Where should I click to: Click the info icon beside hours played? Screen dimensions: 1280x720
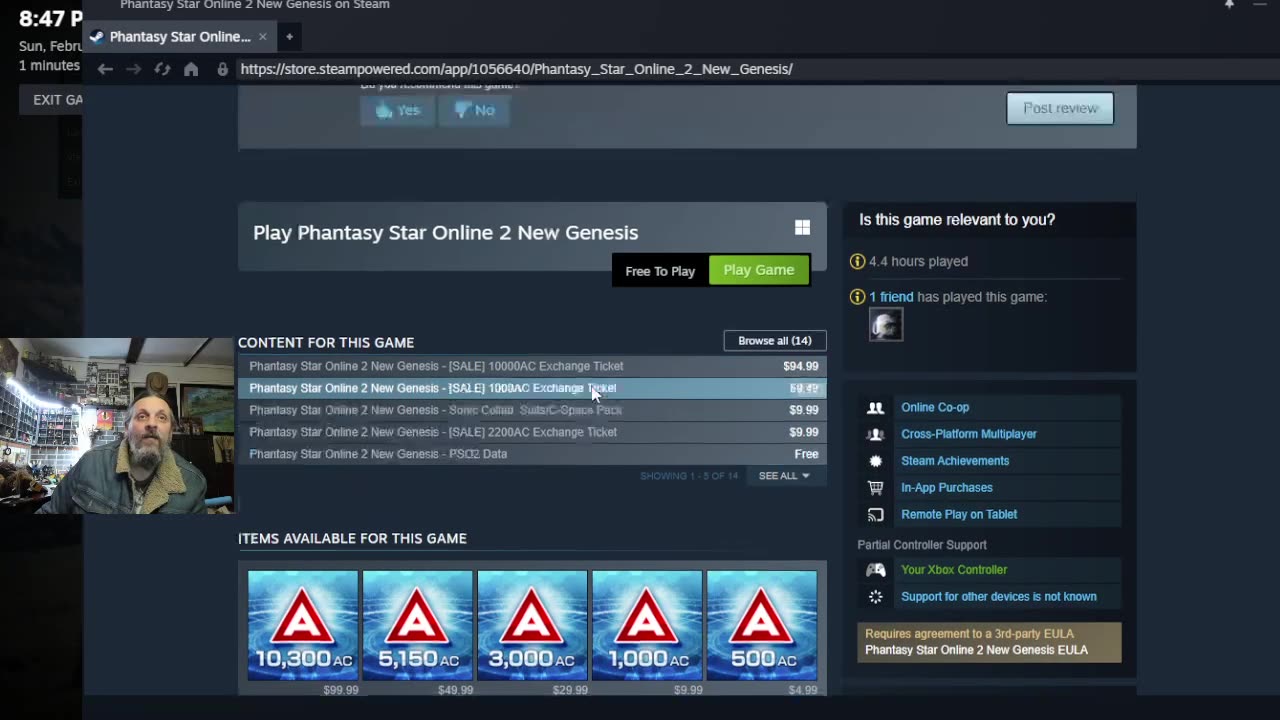pos(857,261)
